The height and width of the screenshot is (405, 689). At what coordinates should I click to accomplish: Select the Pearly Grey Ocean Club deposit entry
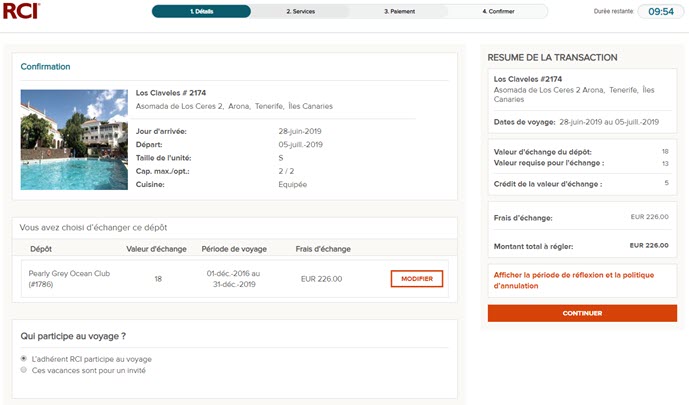(x=69, y=278)
